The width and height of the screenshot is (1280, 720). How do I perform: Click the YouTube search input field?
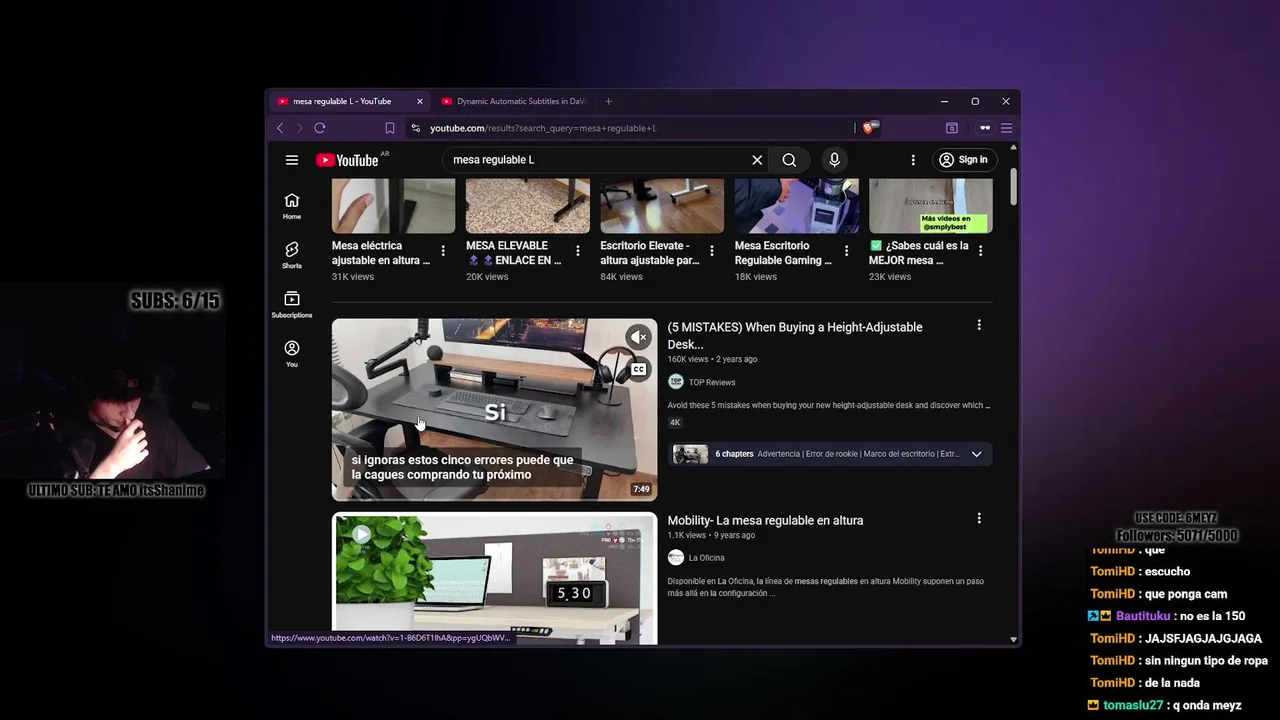(x=598, y=160)
